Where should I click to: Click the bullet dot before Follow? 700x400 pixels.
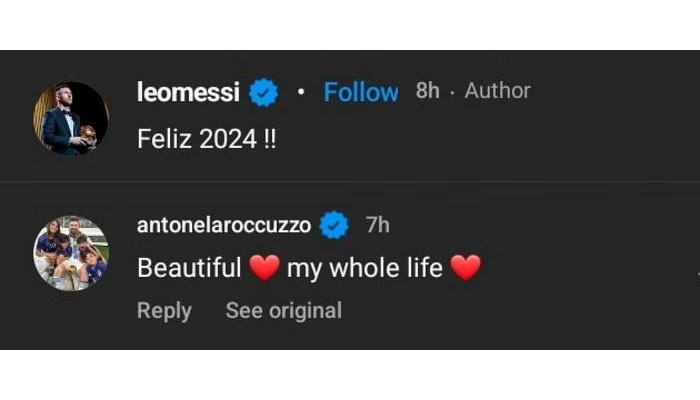click(300, 92)
